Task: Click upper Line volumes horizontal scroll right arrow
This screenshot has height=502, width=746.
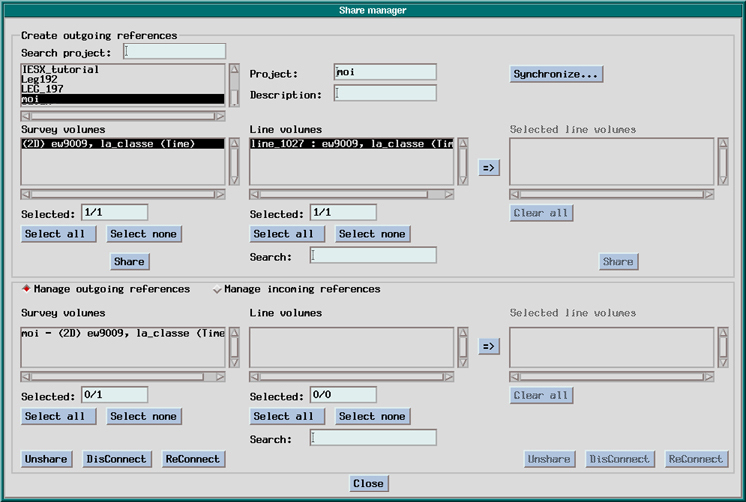Action: point(449,194)
